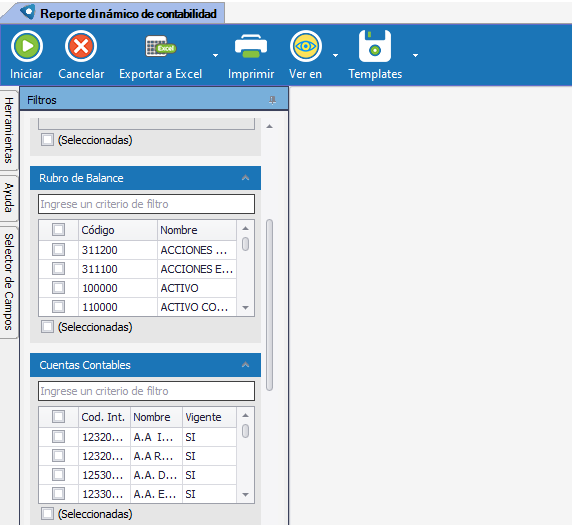Click the Filtros panel vertical scrollbar thumb

tap(270, 305)
